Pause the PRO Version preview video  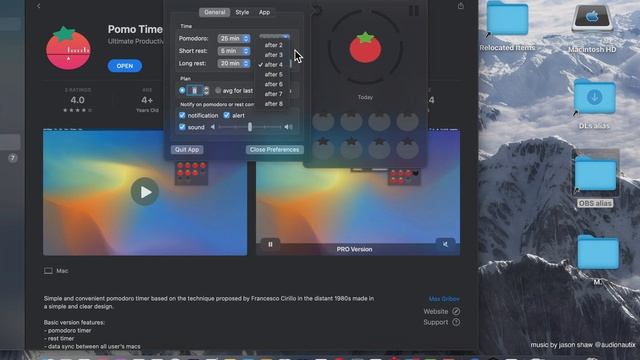click(270, 244)
